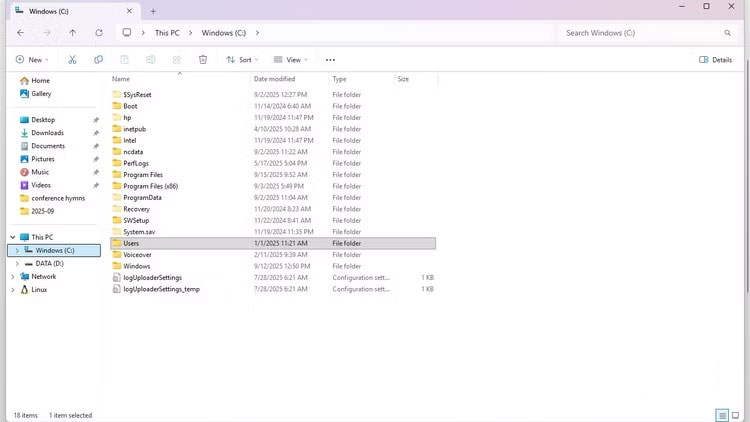
Task: Expand Network tree node
Action: click(x=13, y=277)
